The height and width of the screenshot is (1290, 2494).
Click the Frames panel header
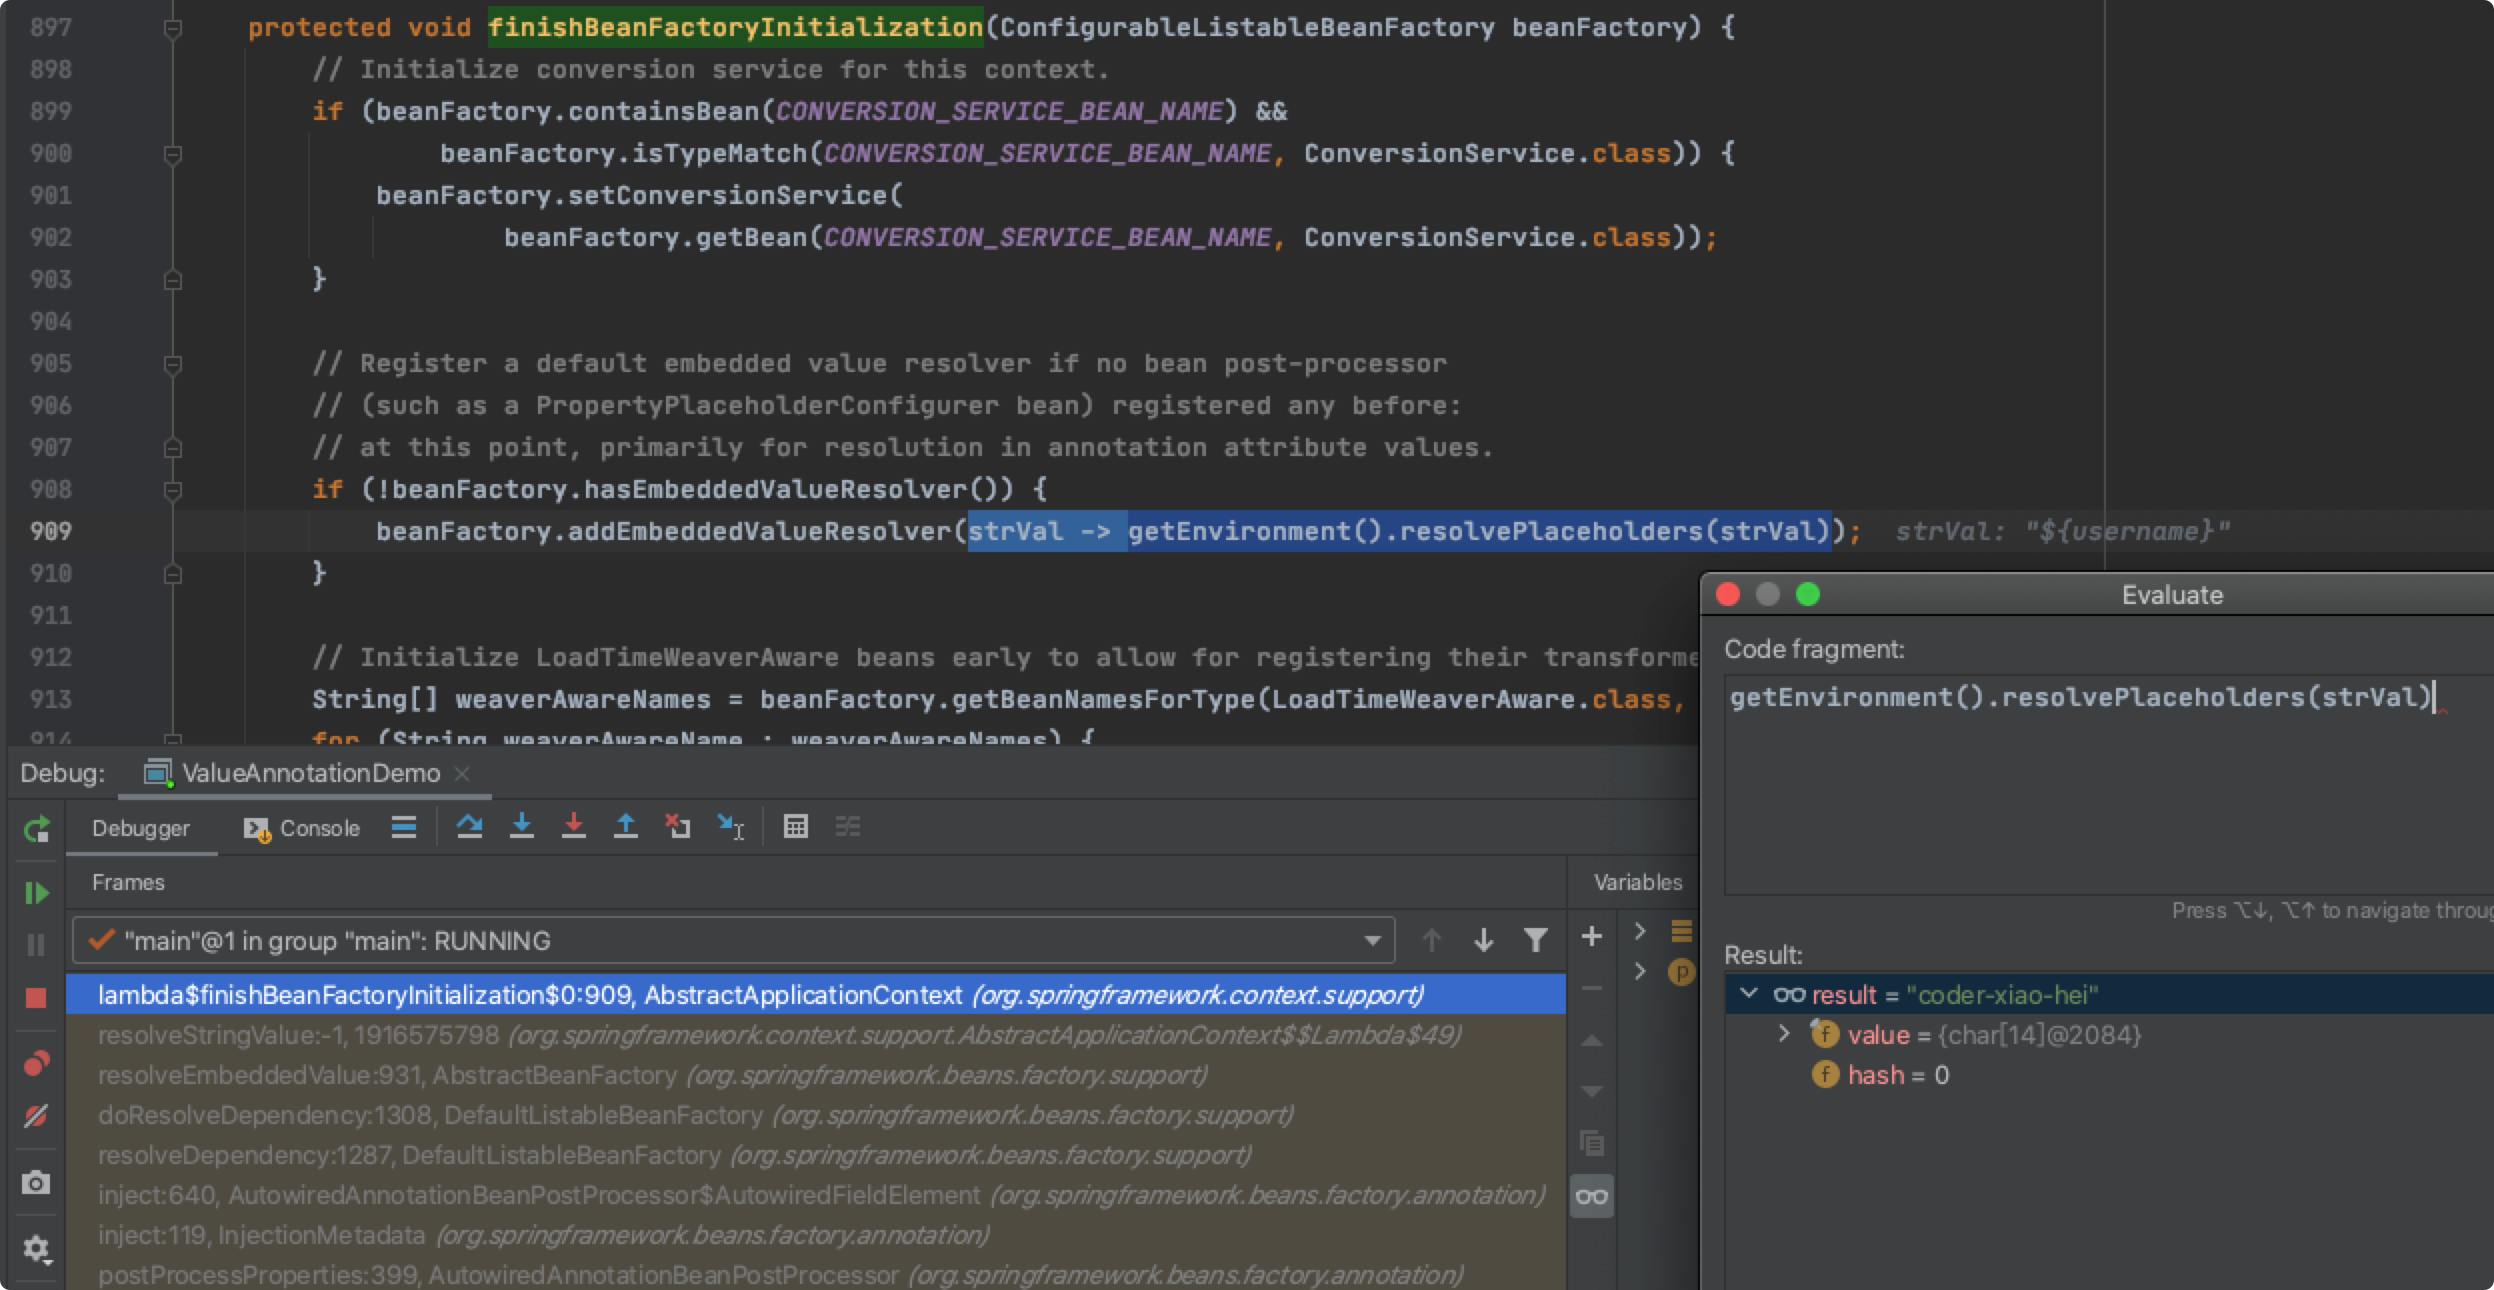[x=128, y=882]
